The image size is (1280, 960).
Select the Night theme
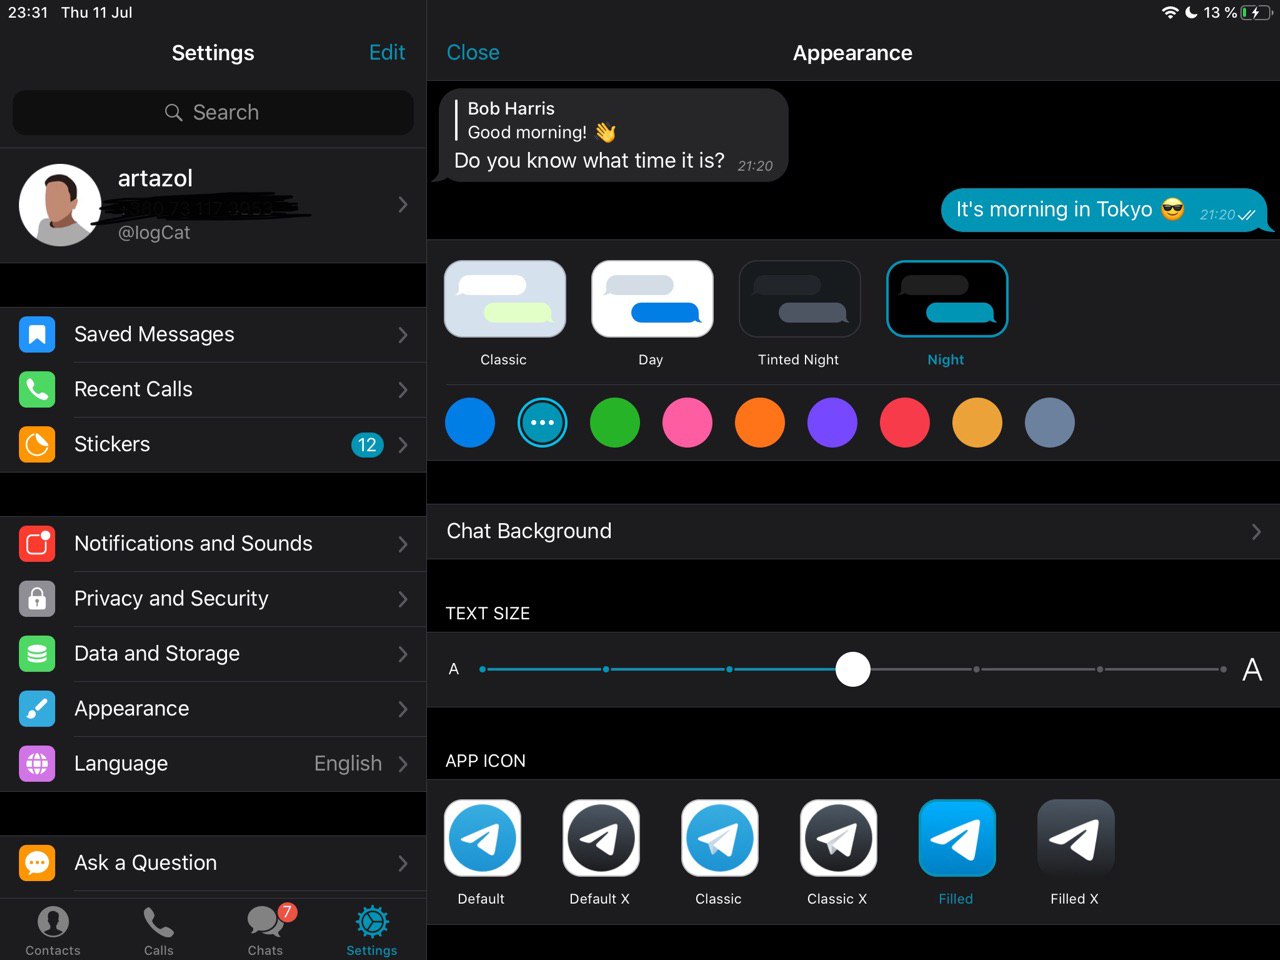(947, 299)
